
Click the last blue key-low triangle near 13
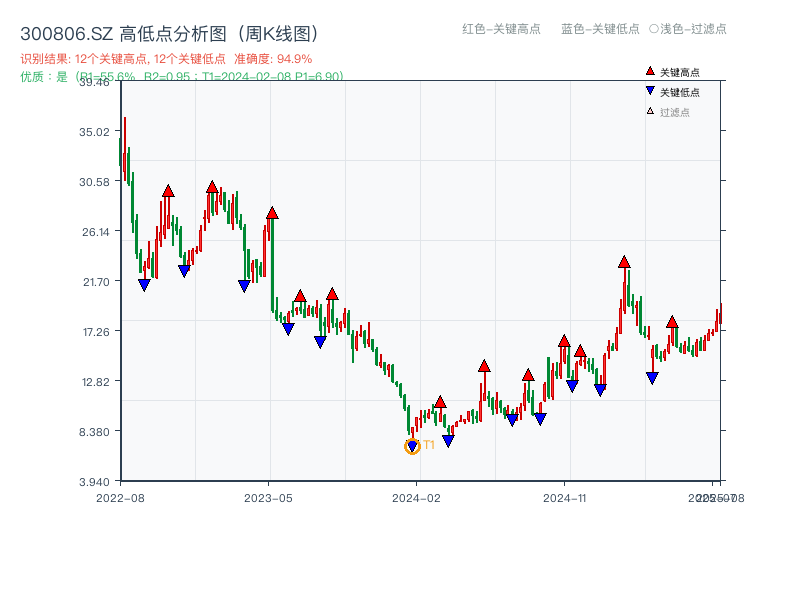tap(652, 378)
